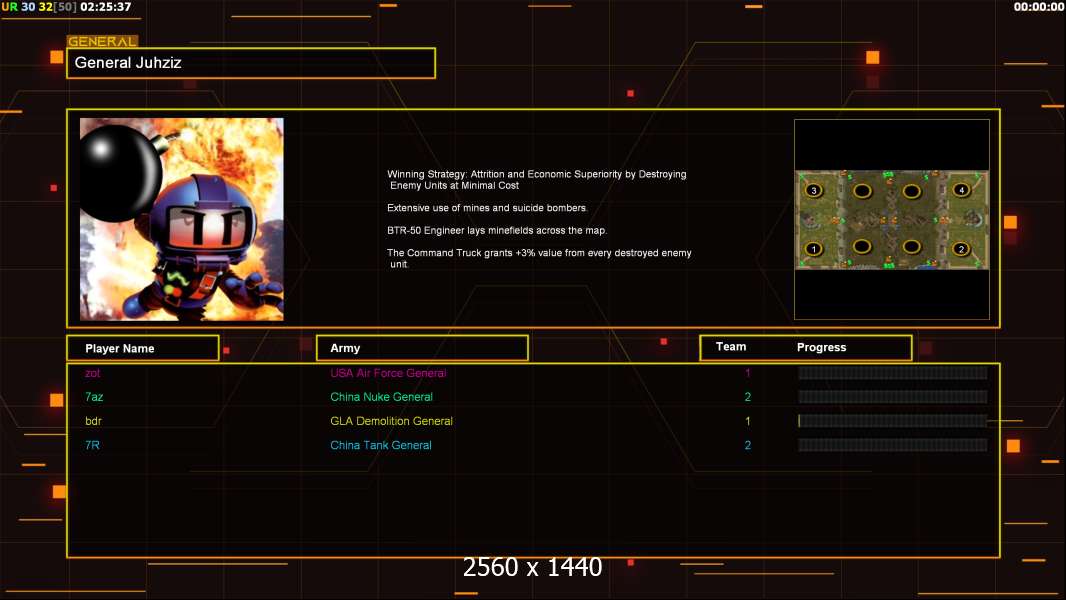Click the black circle marker beside start position 1
The height and width of the screenshot is (600, 1066).
(x=863, y=247)
